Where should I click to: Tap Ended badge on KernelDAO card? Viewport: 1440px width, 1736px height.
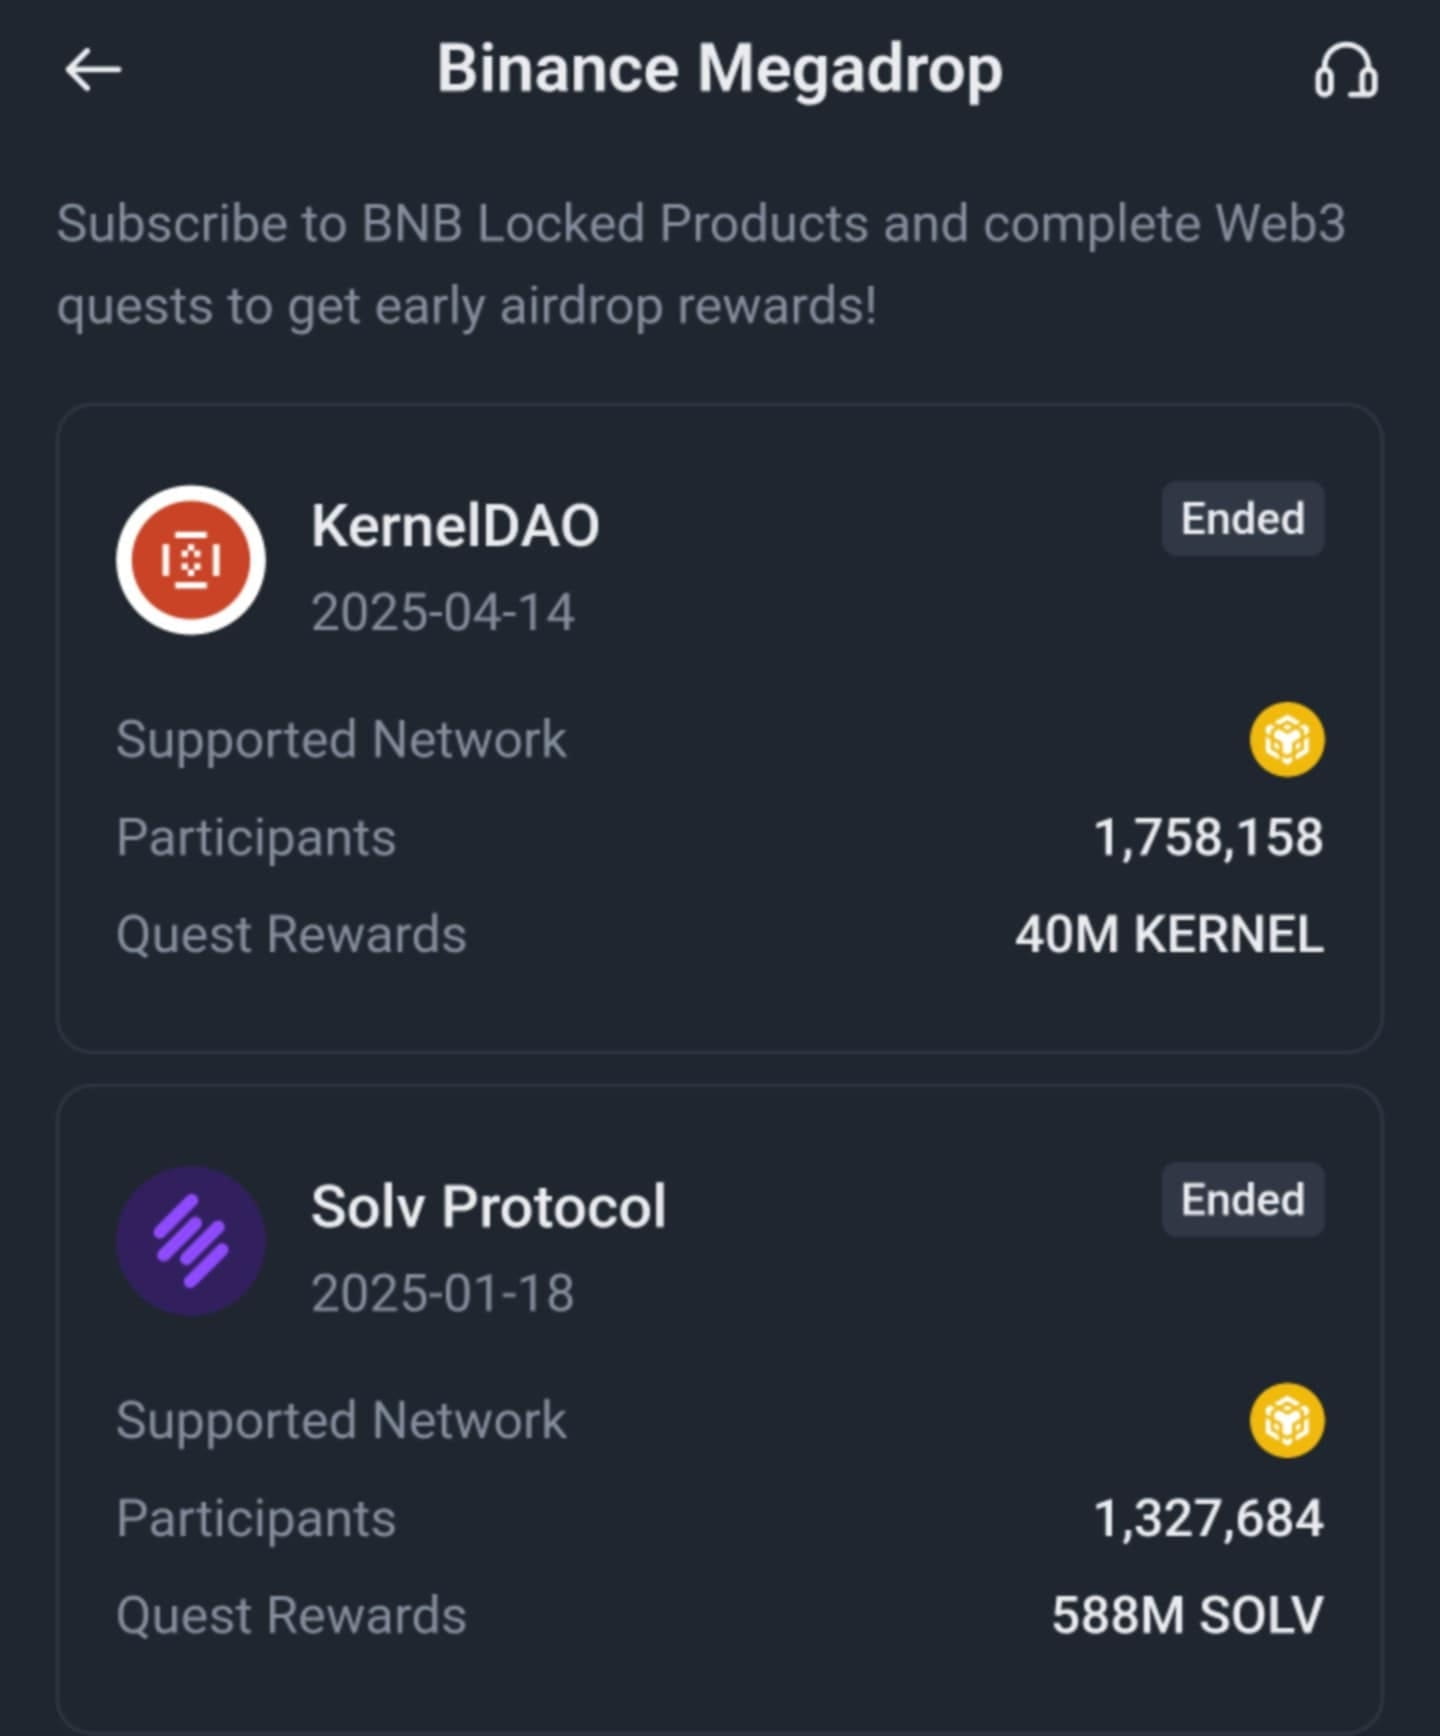click(1243, 519)
